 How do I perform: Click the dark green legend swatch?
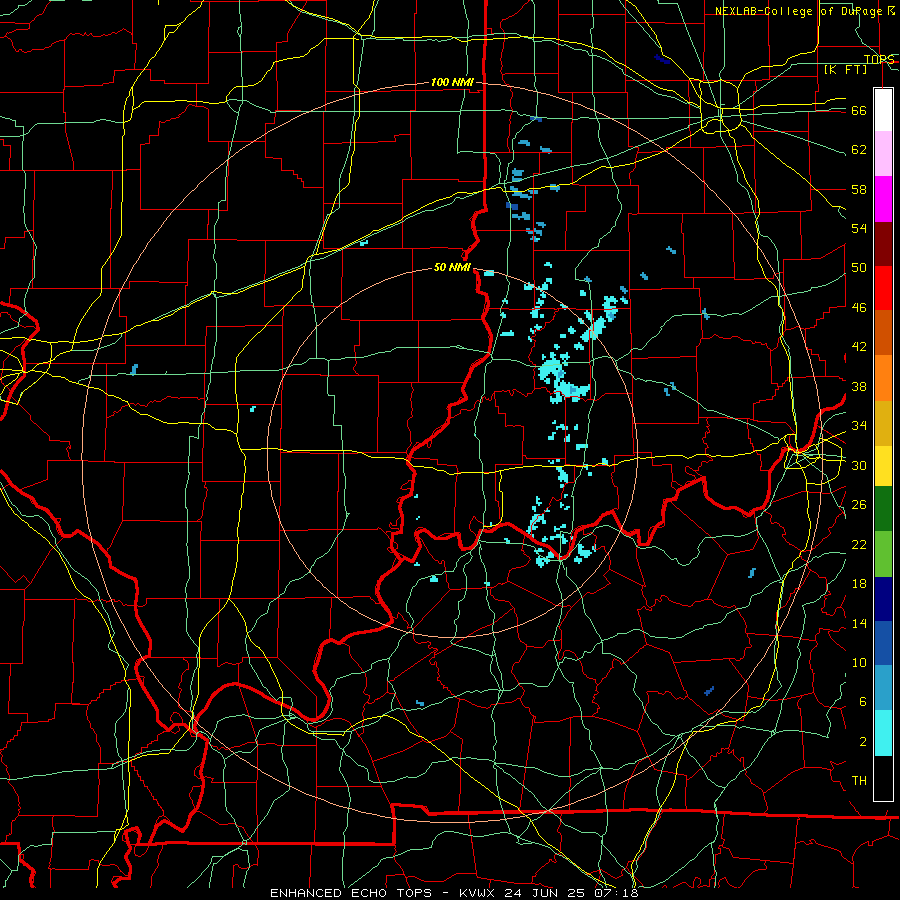(883, 509)
